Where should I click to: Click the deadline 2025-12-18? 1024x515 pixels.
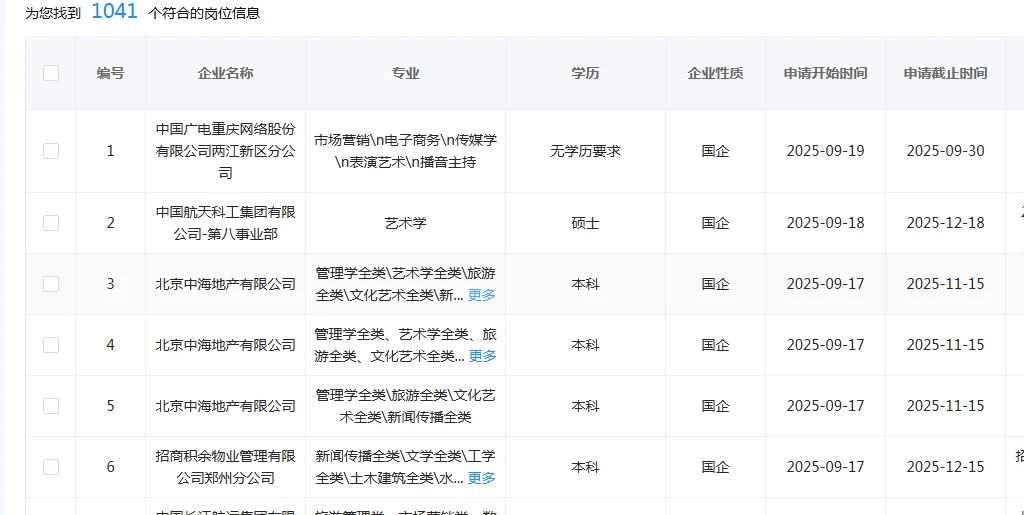point(945,223)
